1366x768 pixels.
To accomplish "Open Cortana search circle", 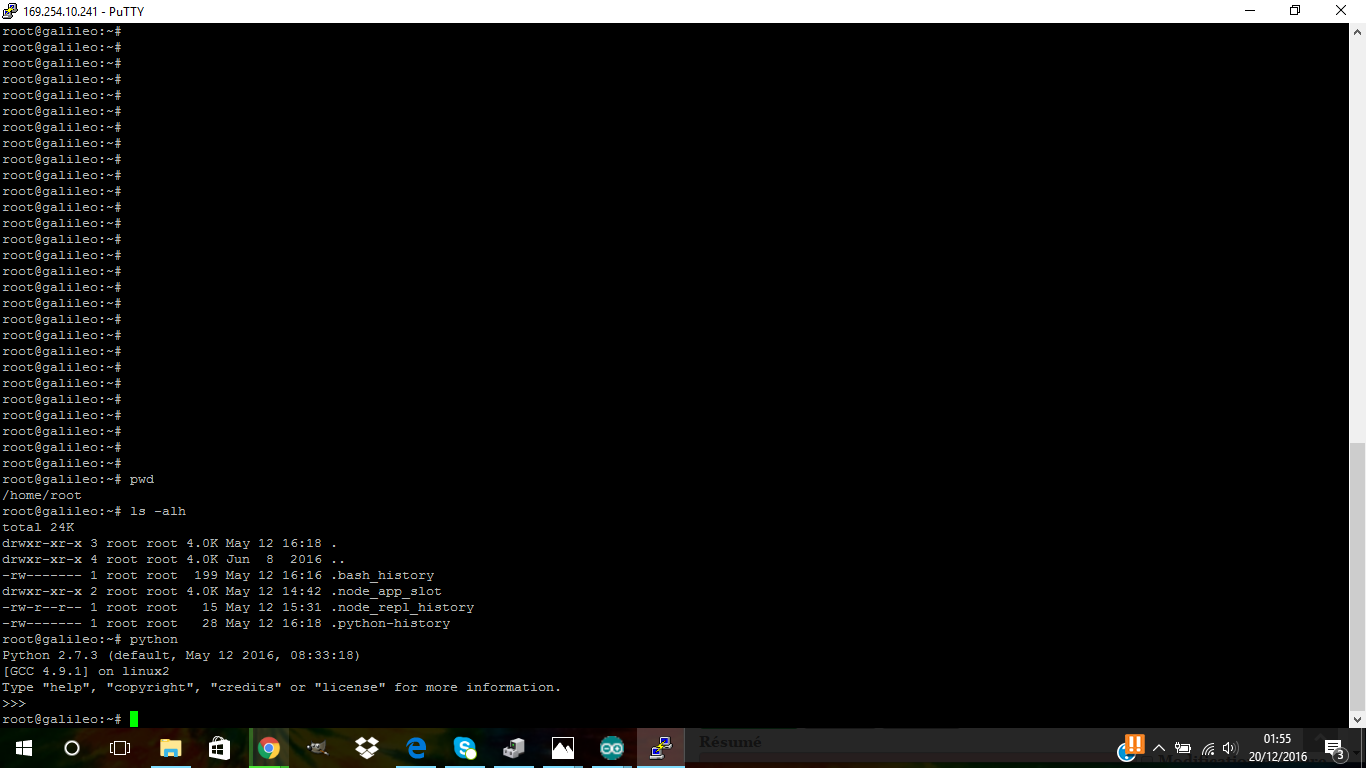I will click(72, 748).
